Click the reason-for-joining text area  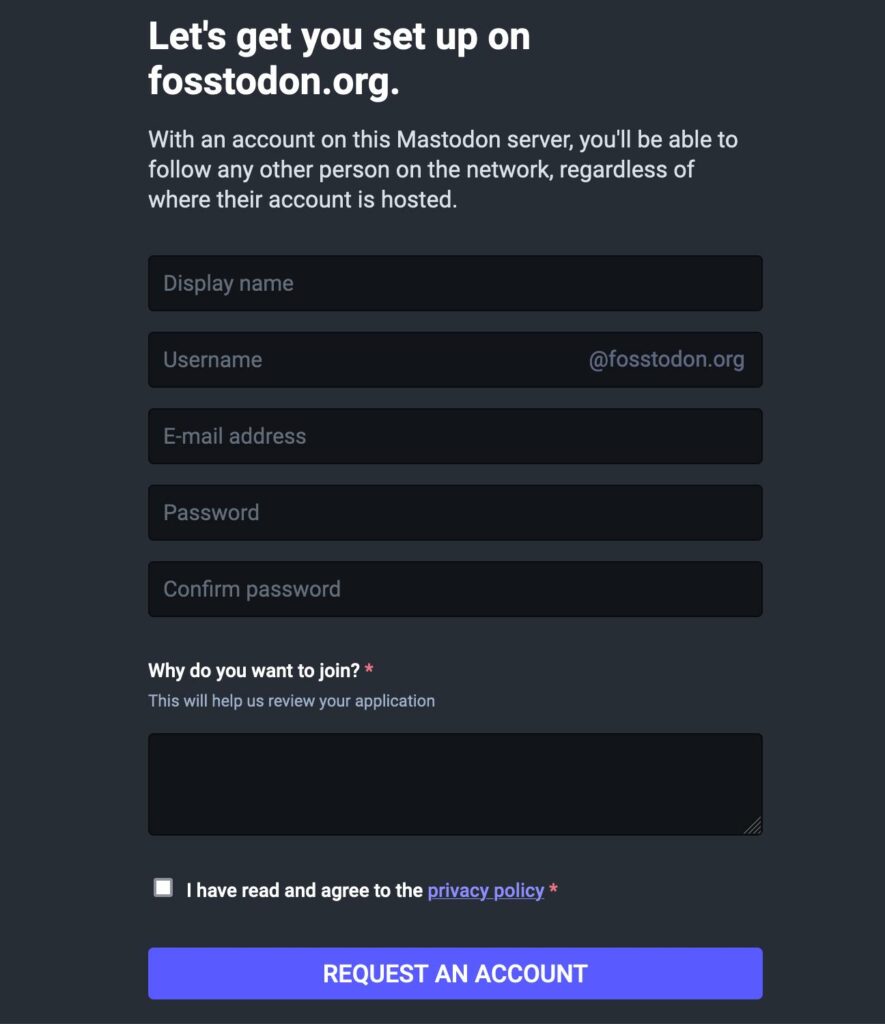coord(455,783)
